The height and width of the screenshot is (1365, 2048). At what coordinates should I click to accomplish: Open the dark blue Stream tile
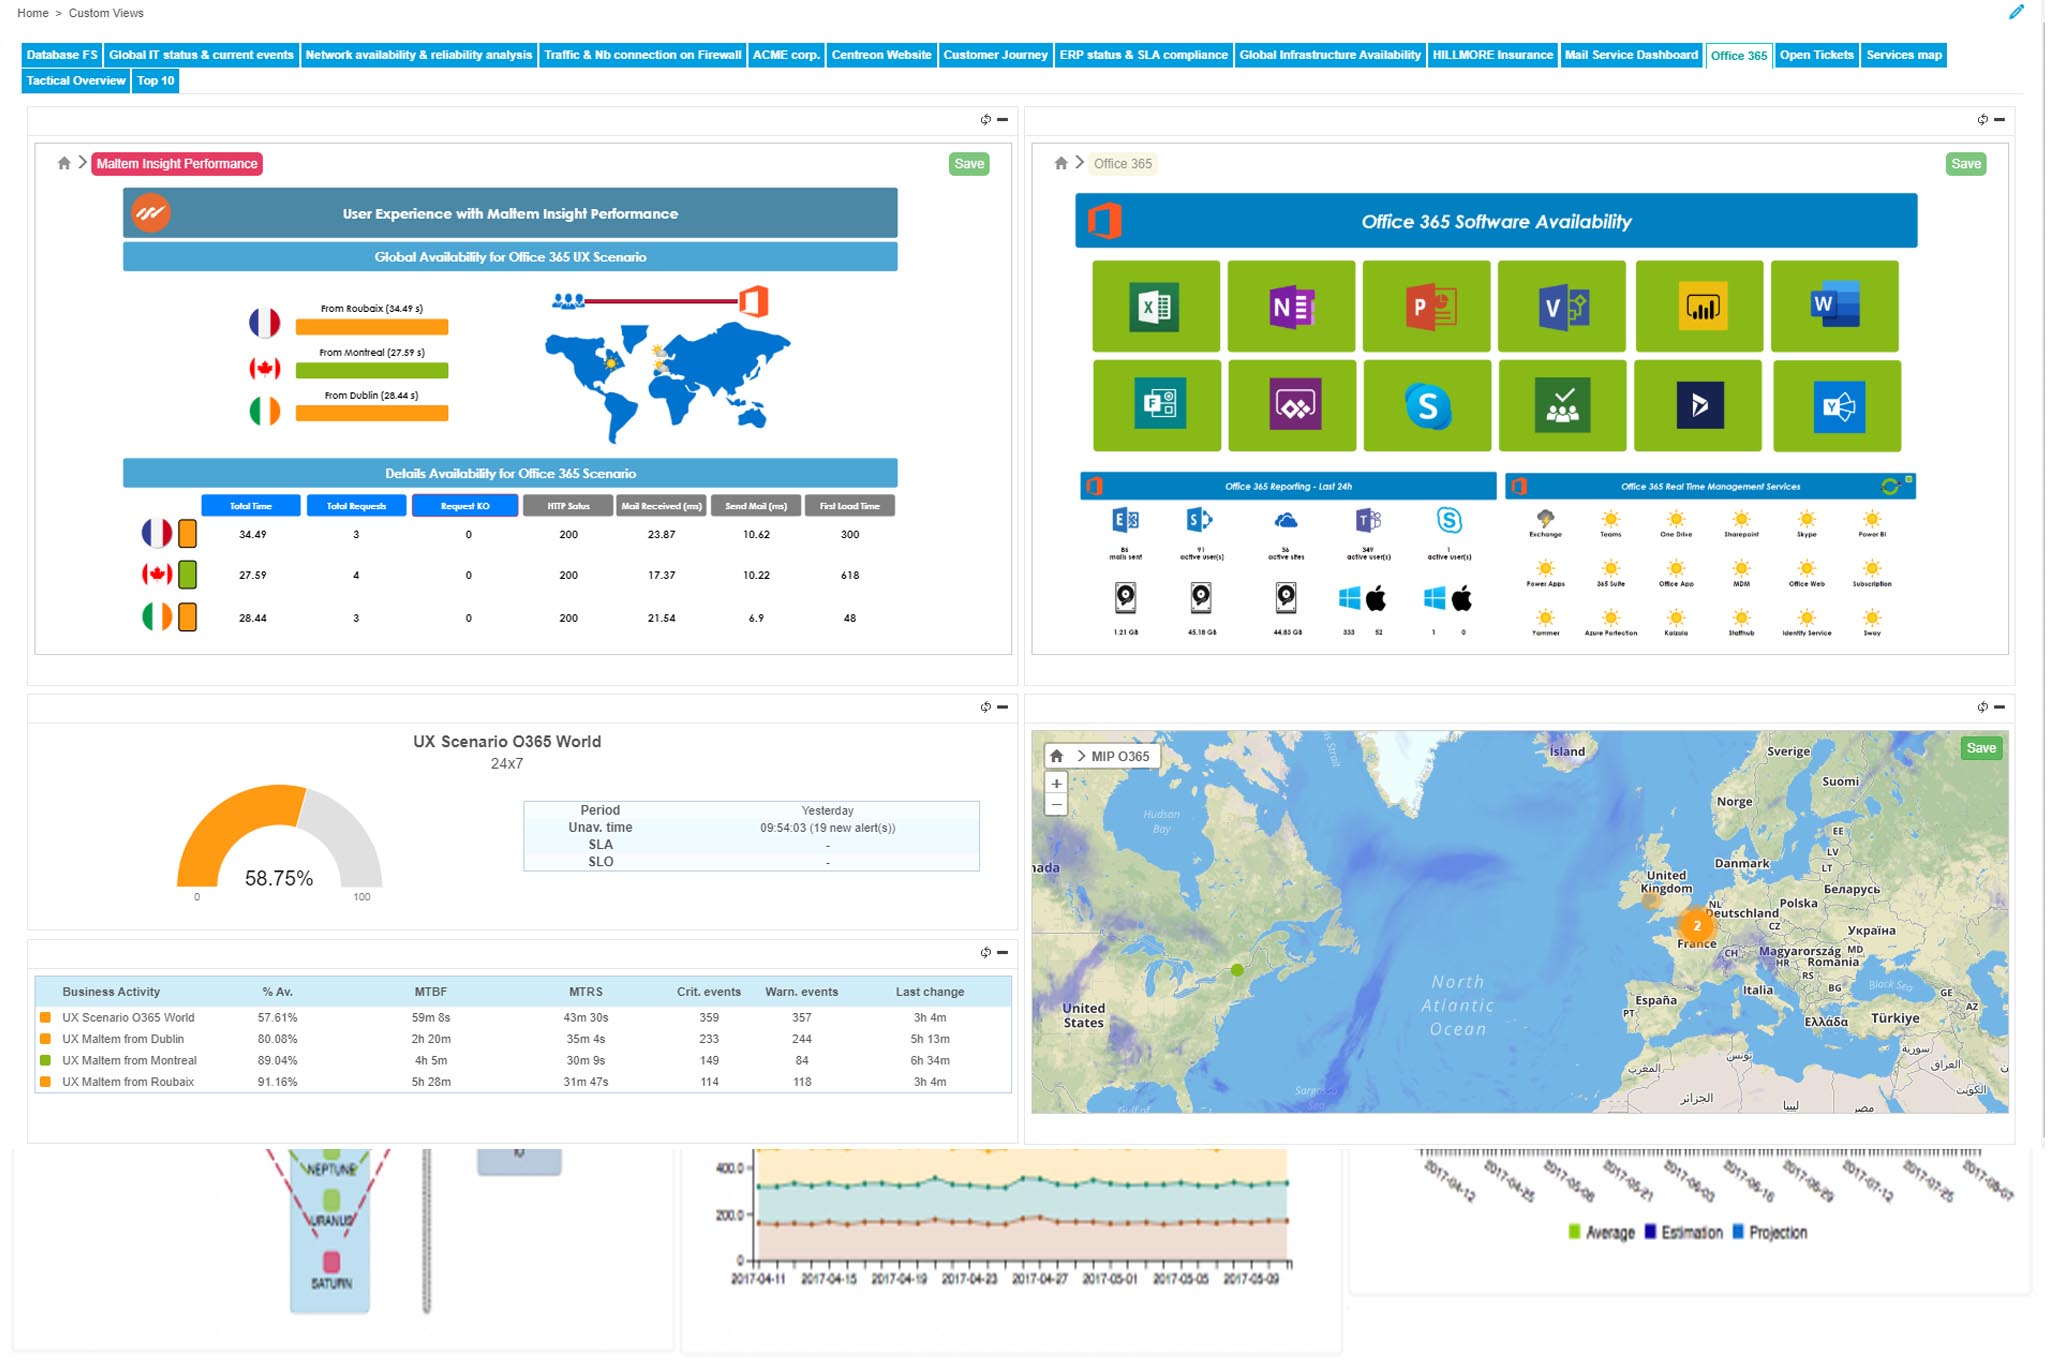1698,405
